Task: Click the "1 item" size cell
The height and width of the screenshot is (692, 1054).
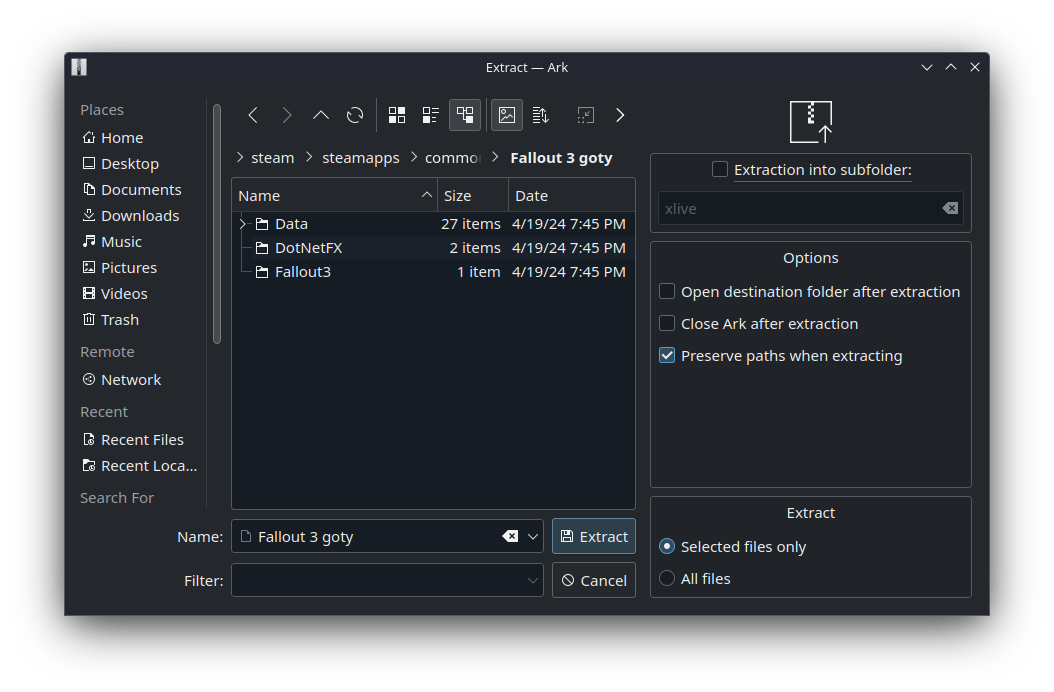Action: tap(479, 272)
